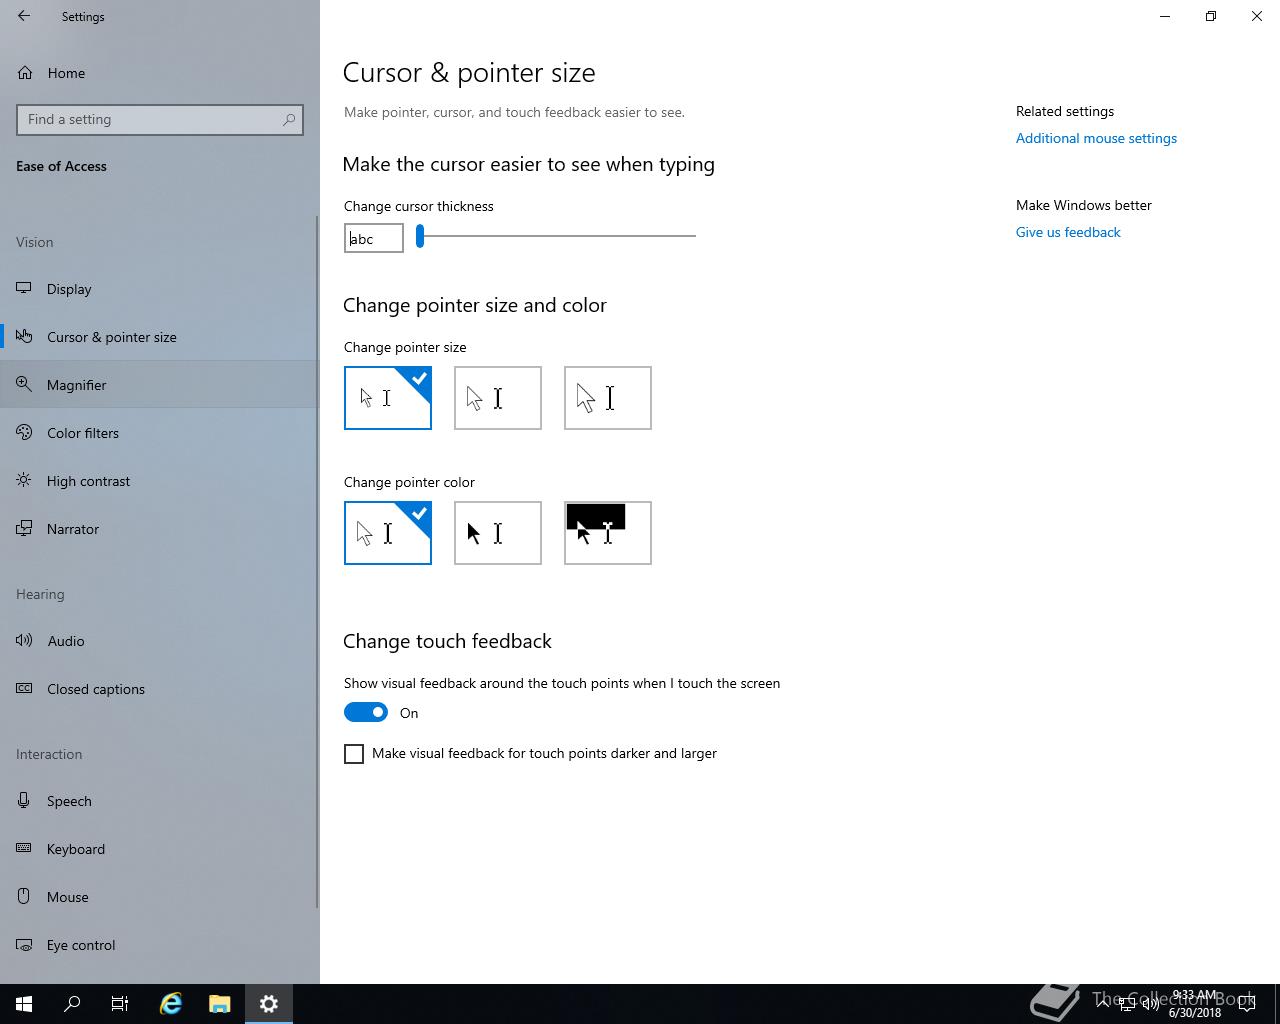
Task: Open Closed captions settings page
Action: [x=160, y=689]
